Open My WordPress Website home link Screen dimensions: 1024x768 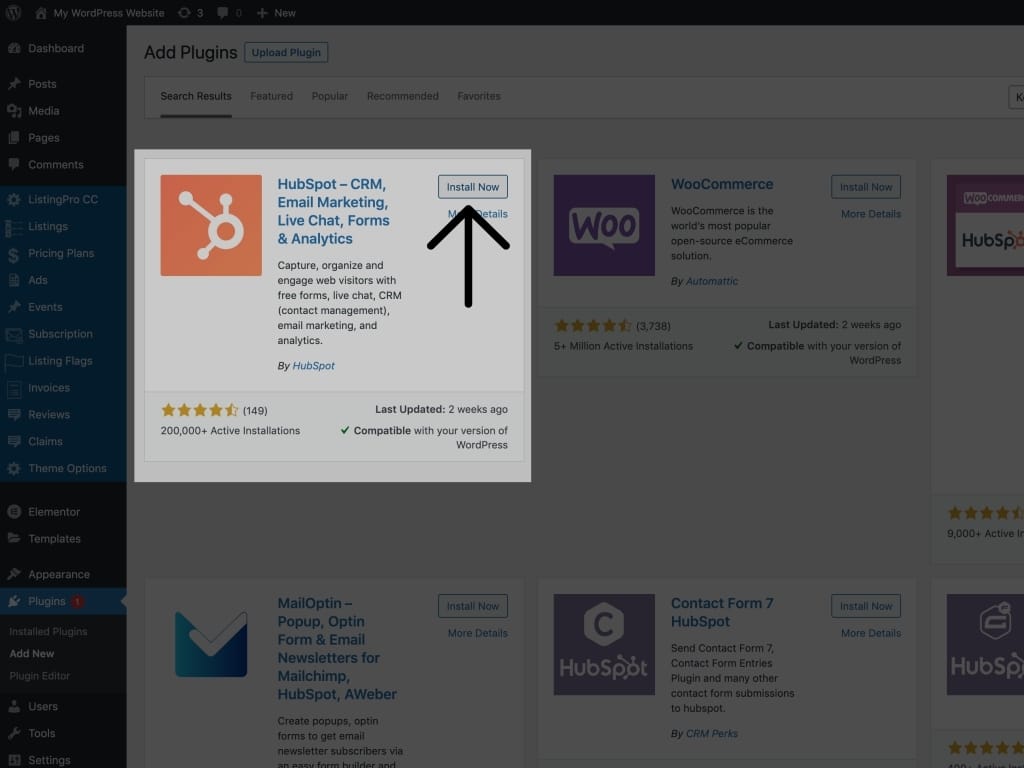[x=99, y=13]
